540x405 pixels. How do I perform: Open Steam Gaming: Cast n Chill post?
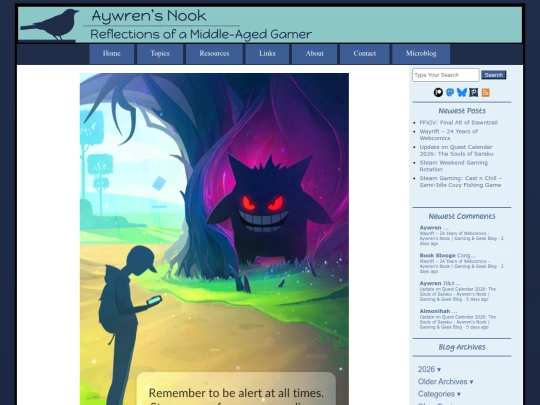(460, 181)
